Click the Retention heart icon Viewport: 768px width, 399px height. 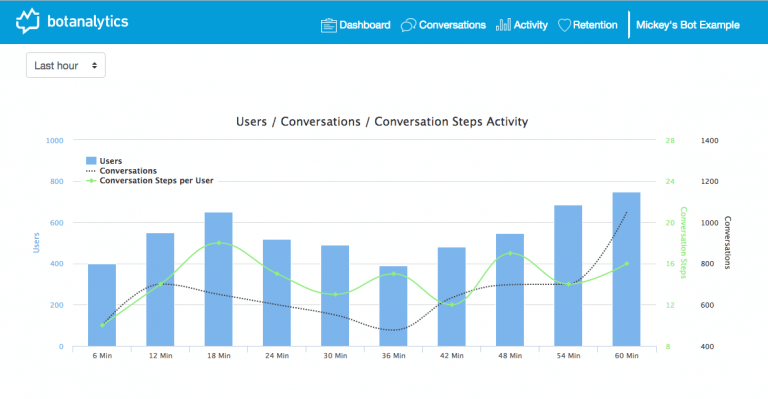click(564, 25)
